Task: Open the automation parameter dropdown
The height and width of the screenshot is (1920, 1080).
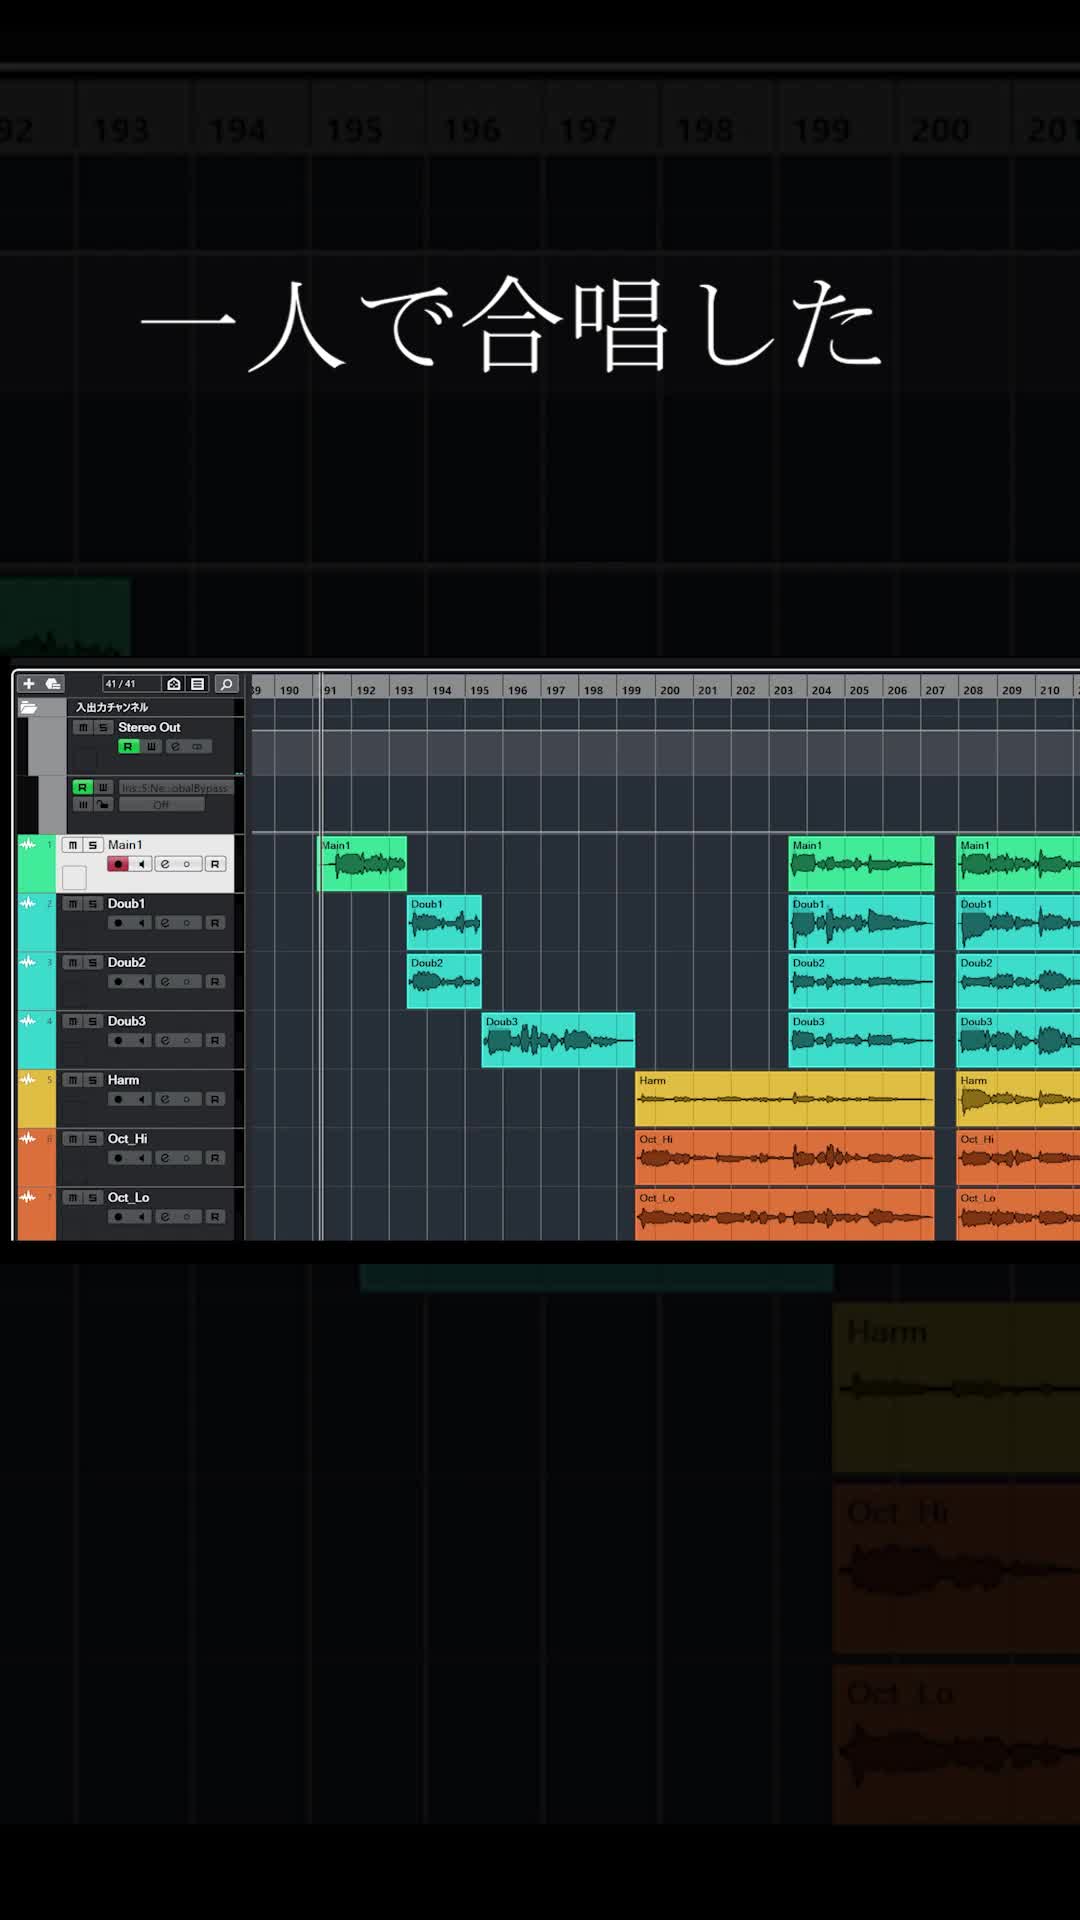Action: point(175,788)
